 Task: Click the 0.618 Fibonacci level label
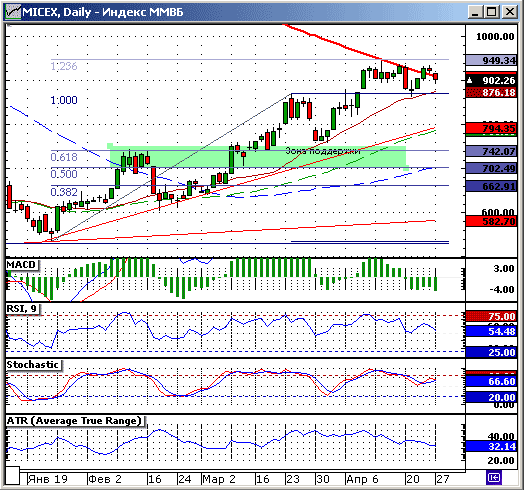(x=64, y=157)
